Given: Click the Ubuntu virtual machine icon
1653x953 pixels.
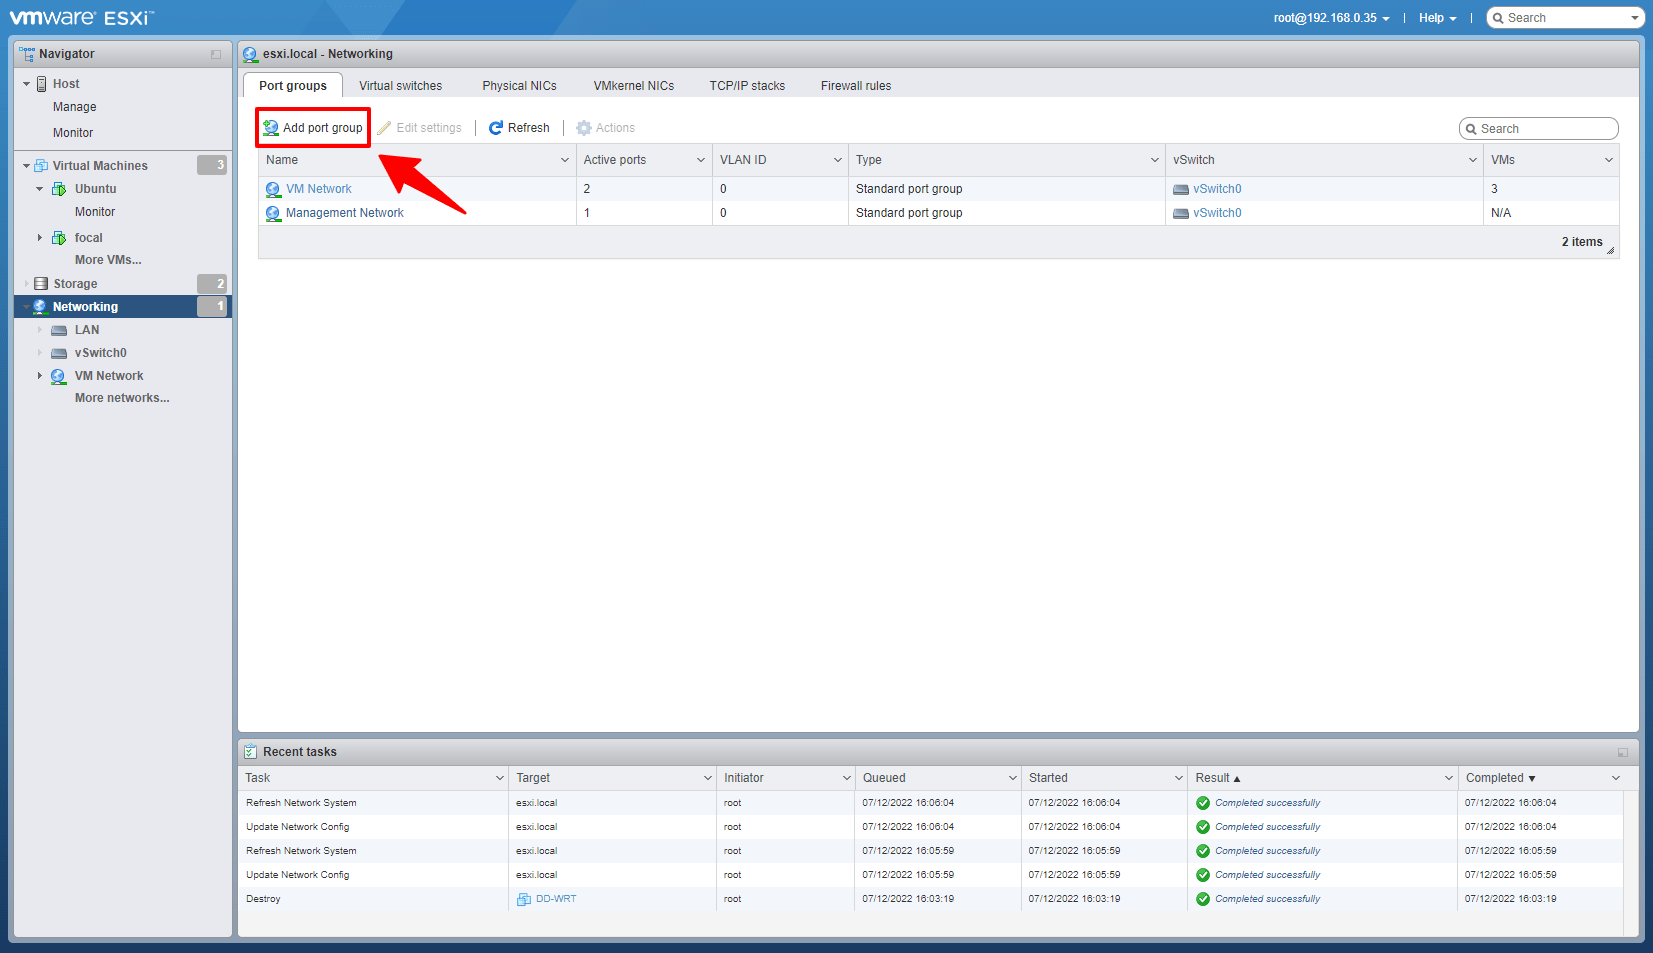Looking at the screenshot, I should point(59,189).
